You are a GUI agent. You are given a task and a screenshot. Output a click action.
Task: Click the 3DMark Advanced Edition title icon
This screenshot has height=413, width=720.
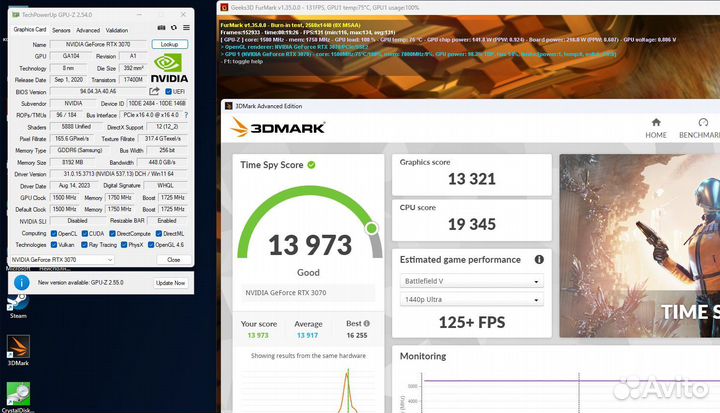[x=229, y=106]
